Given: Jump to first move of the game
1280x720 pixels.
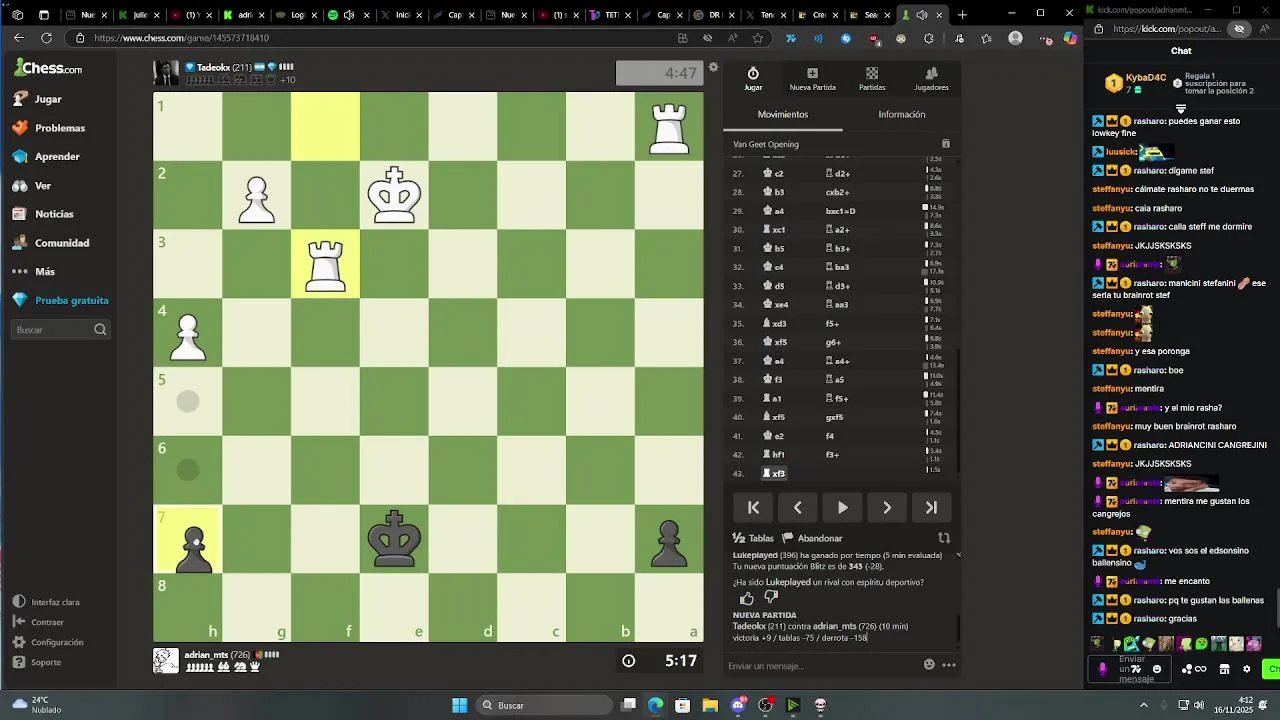Looking at the screenshot, I should pos(754,508).
